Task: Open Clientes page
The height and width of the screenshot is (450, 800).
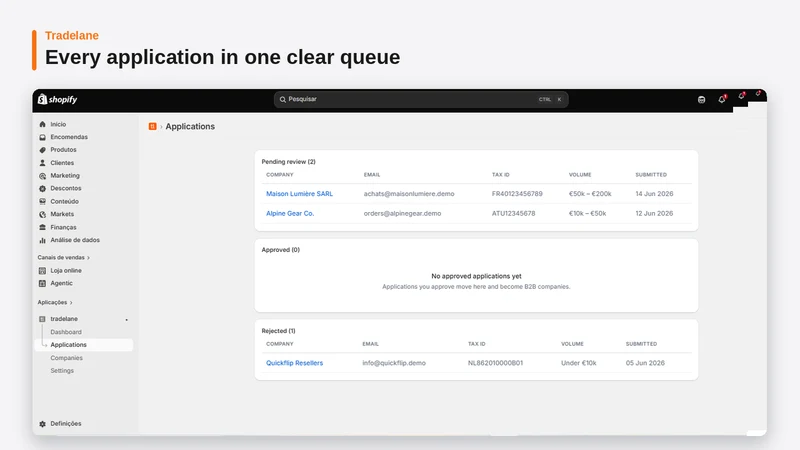Action: [x=62, y=163]
